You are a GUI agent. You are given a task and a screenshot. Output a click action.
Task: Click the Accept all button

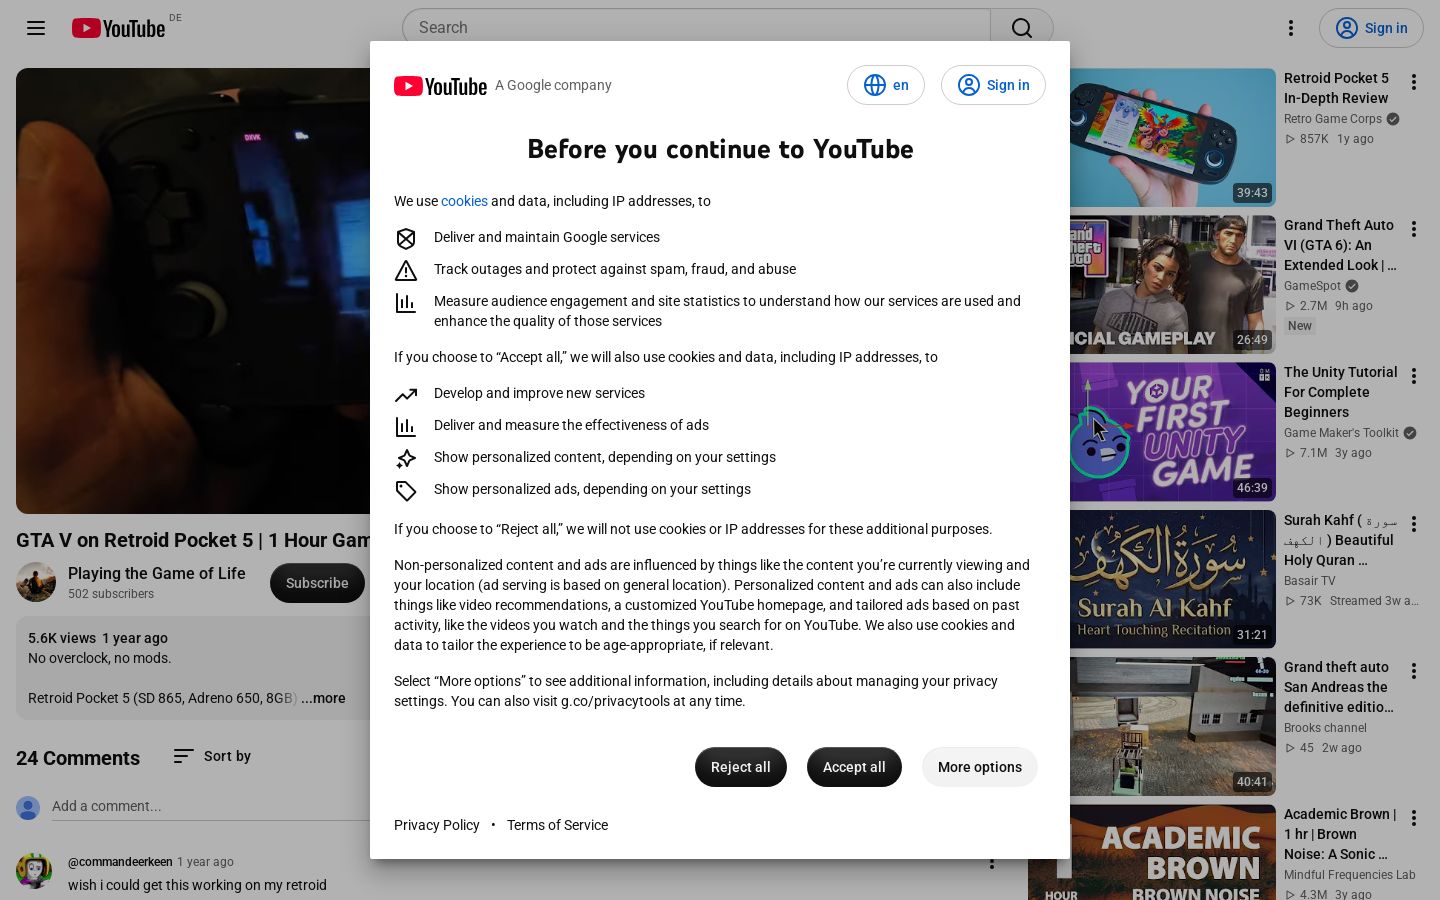click(854, 767)
